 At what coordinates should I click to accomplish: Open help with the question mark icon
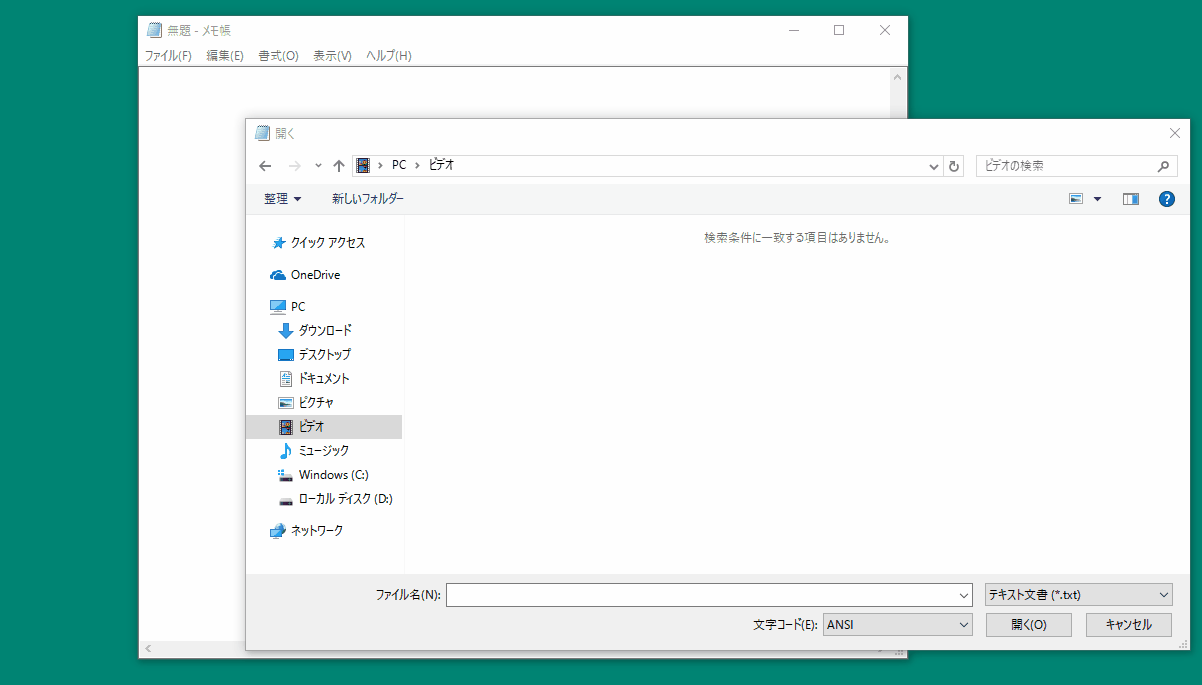coord(1166,199)
